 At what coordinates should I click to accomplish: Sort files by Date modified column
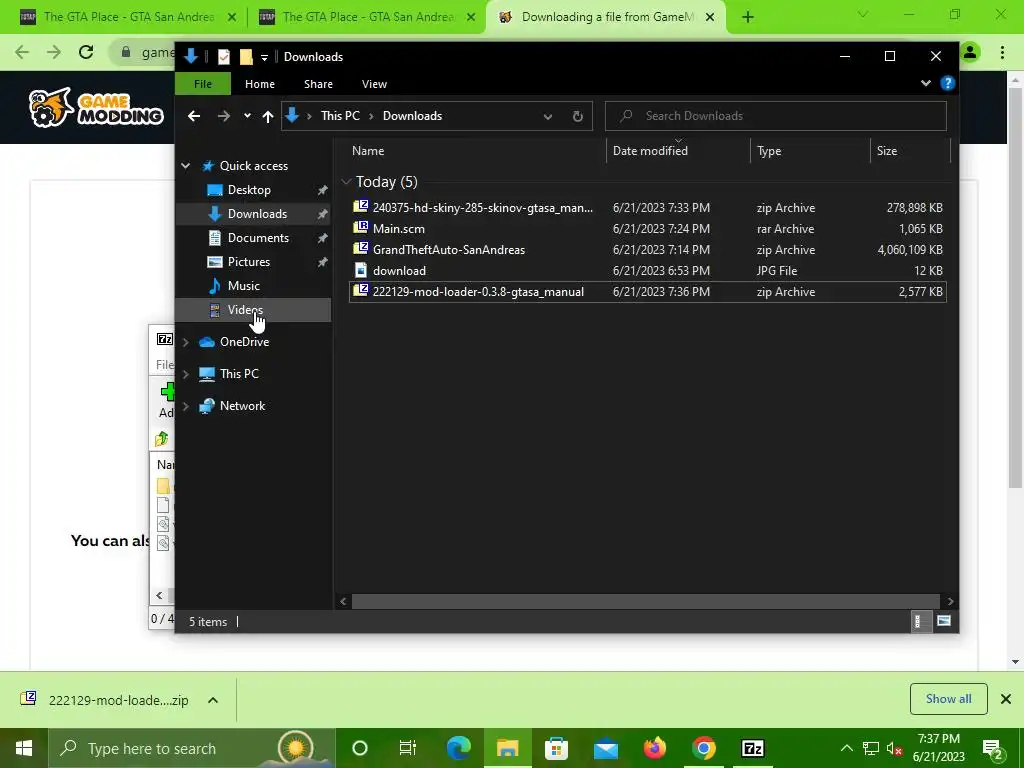[x=650, y=151]
